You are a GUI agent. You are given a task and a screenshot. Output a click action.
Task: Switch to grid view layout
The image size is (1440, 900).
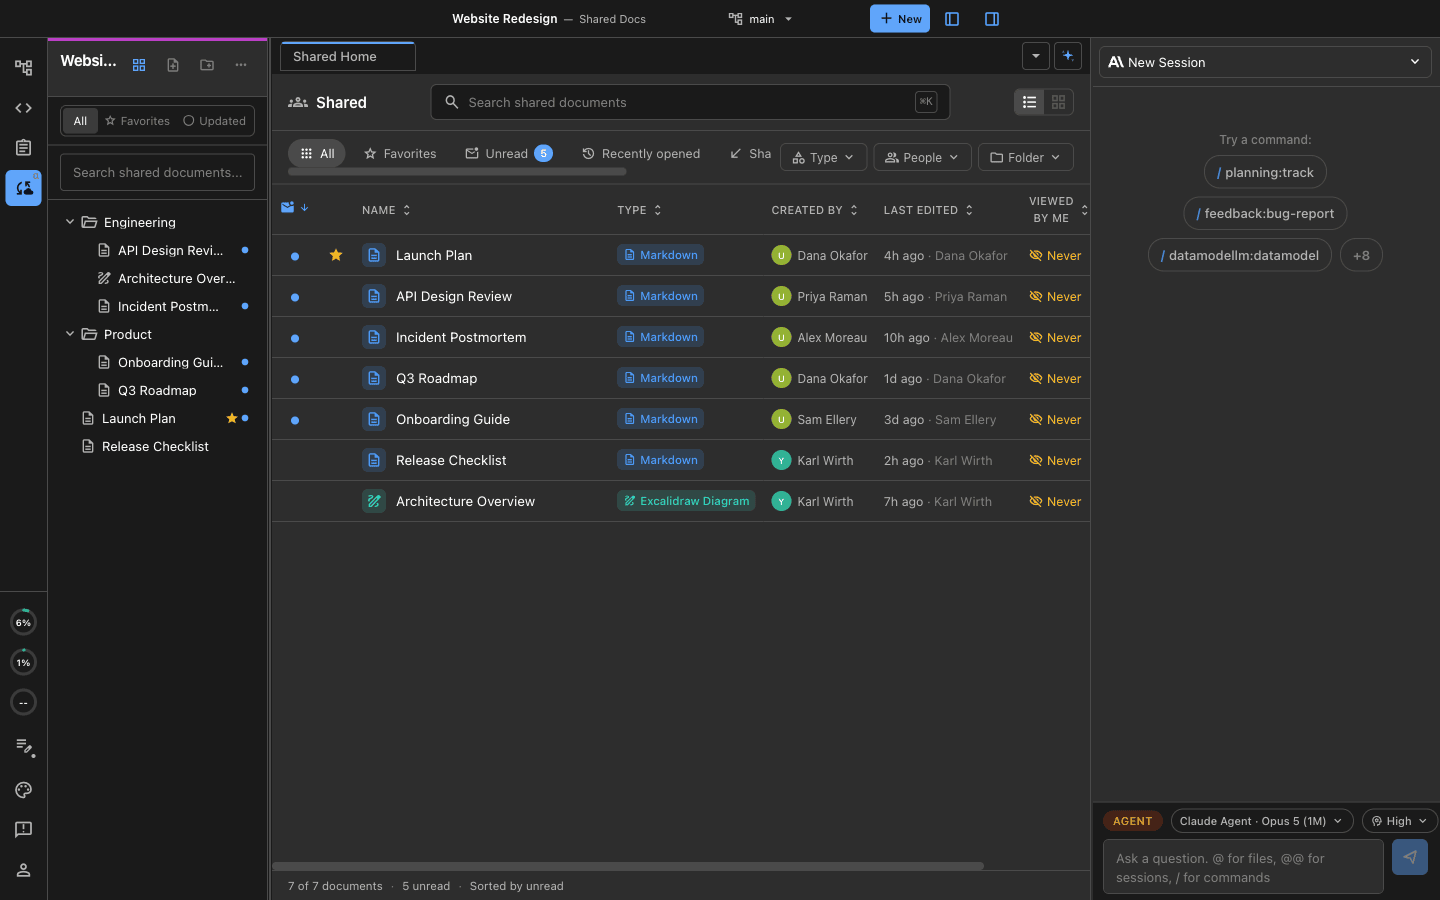pos(1058,102)
